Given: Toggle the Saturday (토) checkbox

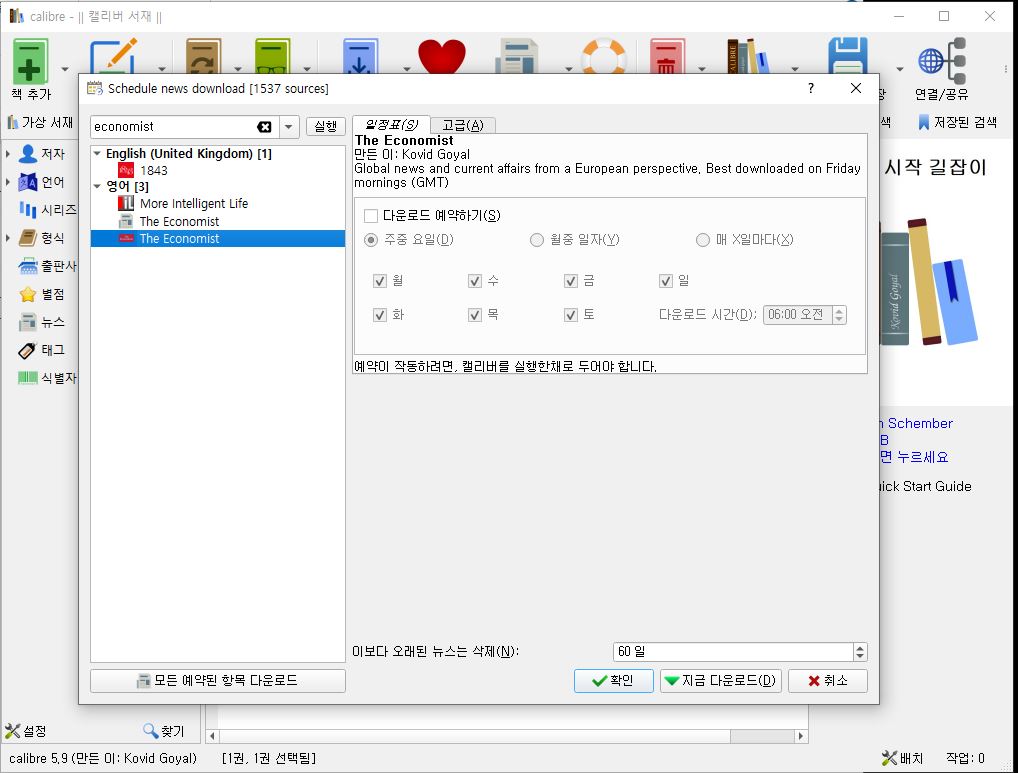Looking at the screenshot, I should point(571,315).
